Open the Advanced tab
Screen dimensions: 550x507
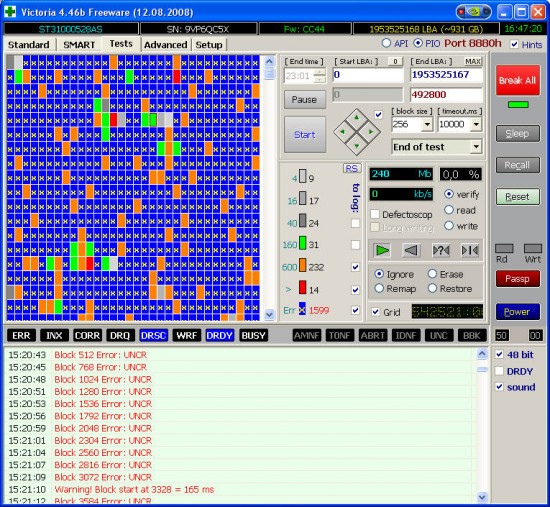pyautogui.click(x=166, y=45)
